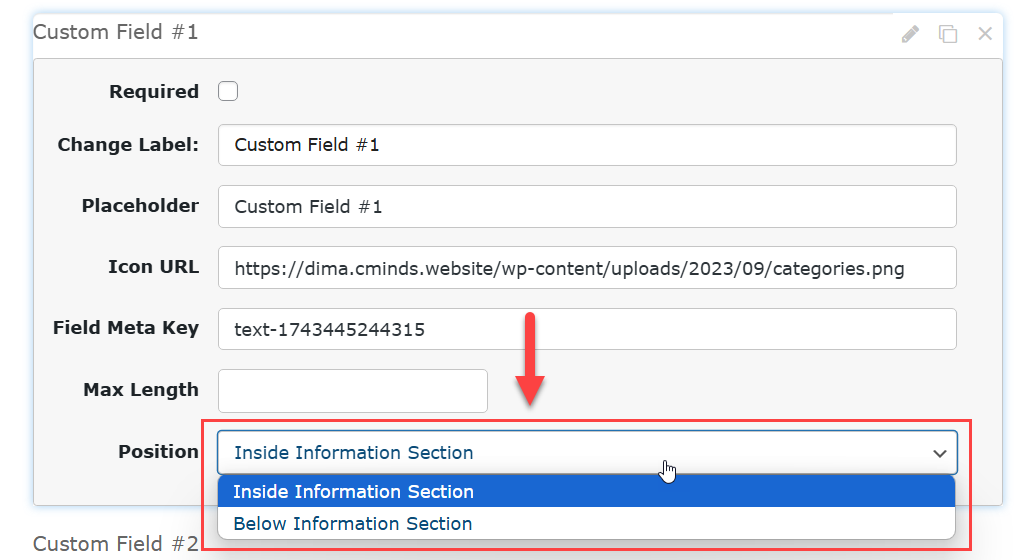The image size is (1030, 560).
Task: Click the Custom Field #1 panel title
Action: [x=116, y=32]
